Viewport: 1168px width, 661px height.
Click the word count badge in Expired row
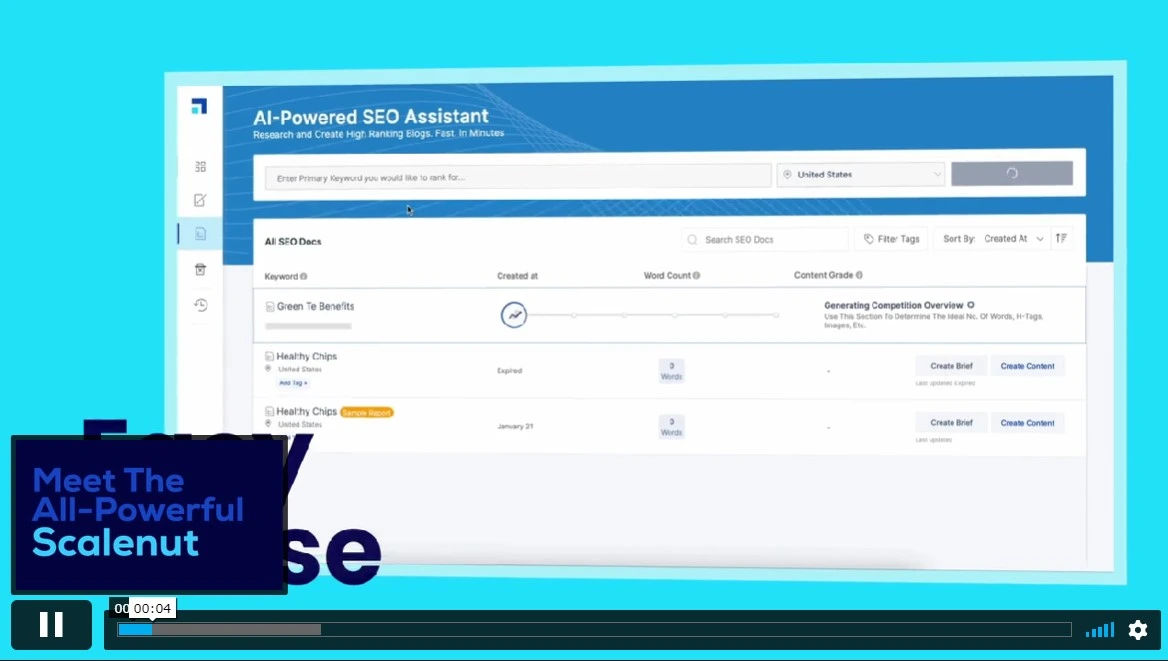click(671, 370)
